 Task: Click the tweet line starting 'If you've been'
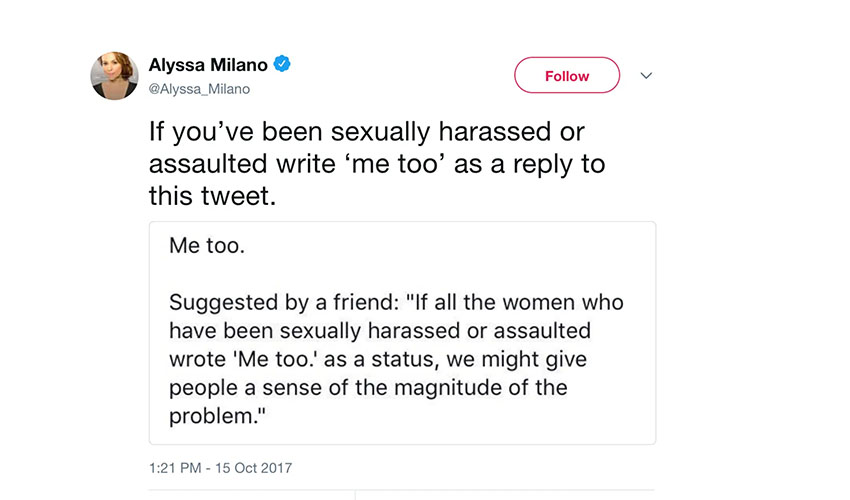pos(367,132)
